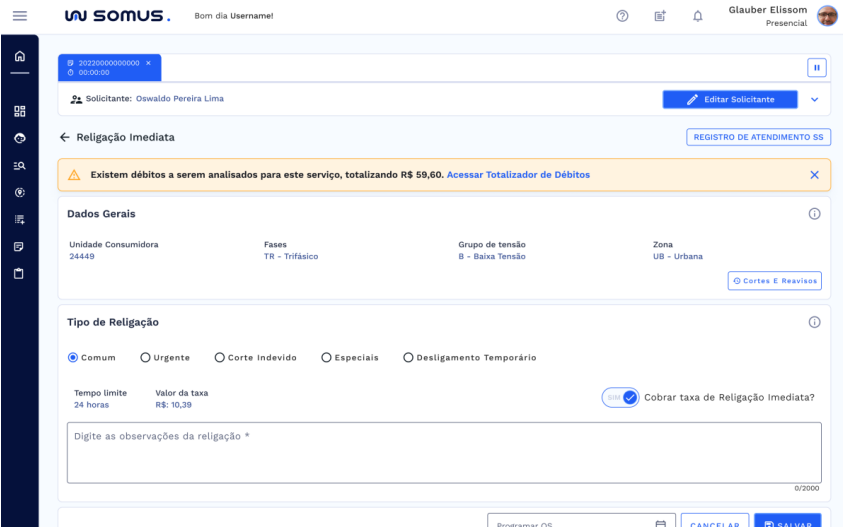Open the help question mark icon
843x532 pixels.
622,16
